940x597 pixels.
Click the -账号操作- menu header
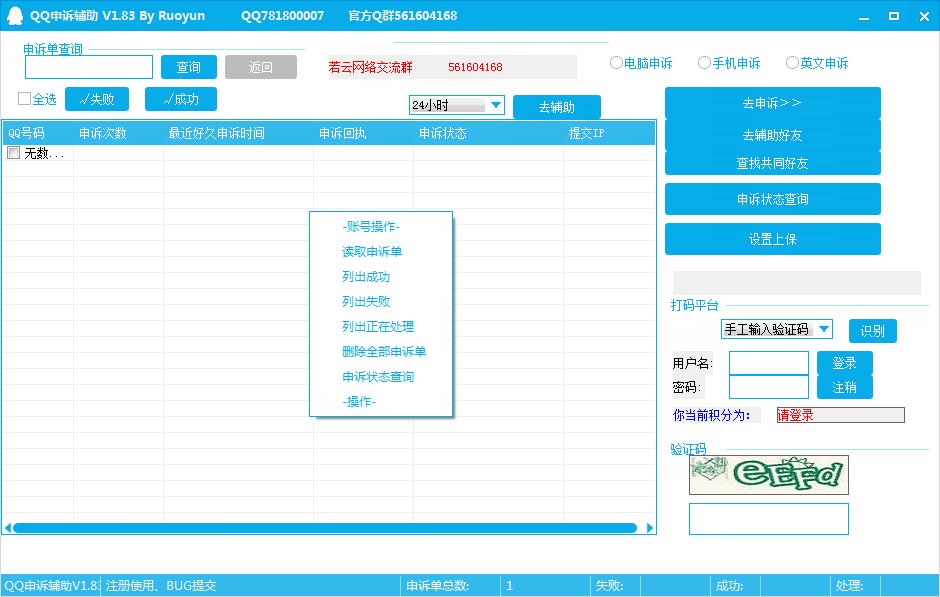coord(370,227)
